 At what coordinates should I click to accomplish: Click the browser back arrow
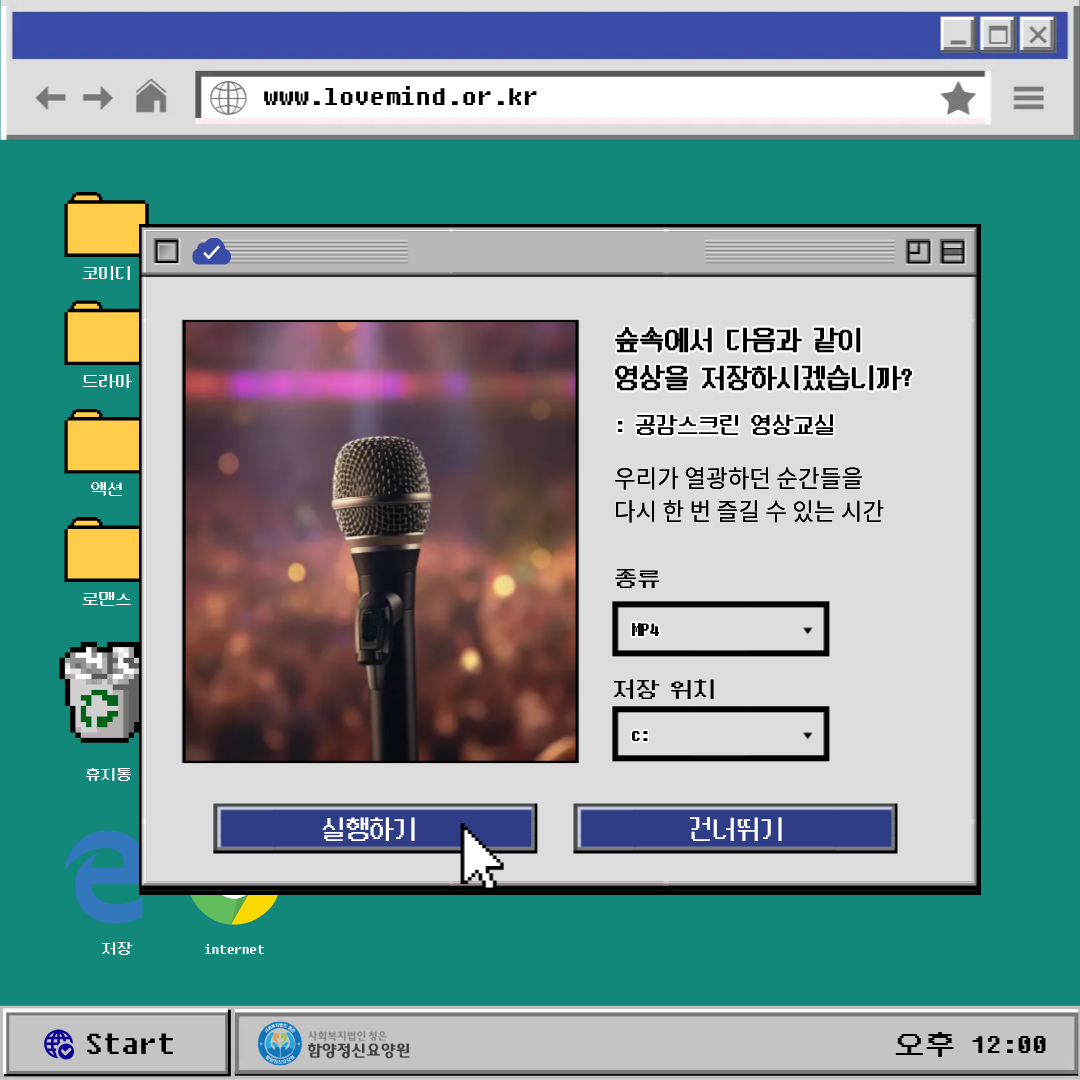click(x=51, y=97)
